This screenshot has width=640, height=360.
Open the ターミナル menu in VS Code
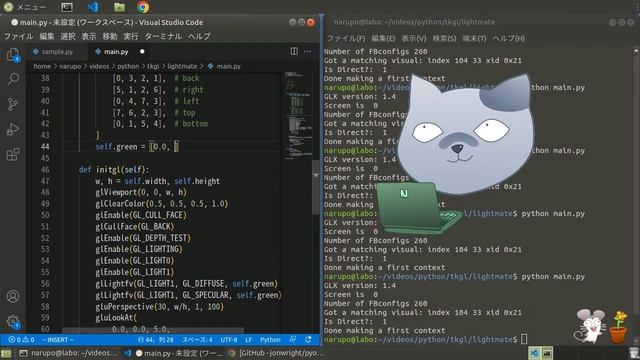tap(163, 36)
